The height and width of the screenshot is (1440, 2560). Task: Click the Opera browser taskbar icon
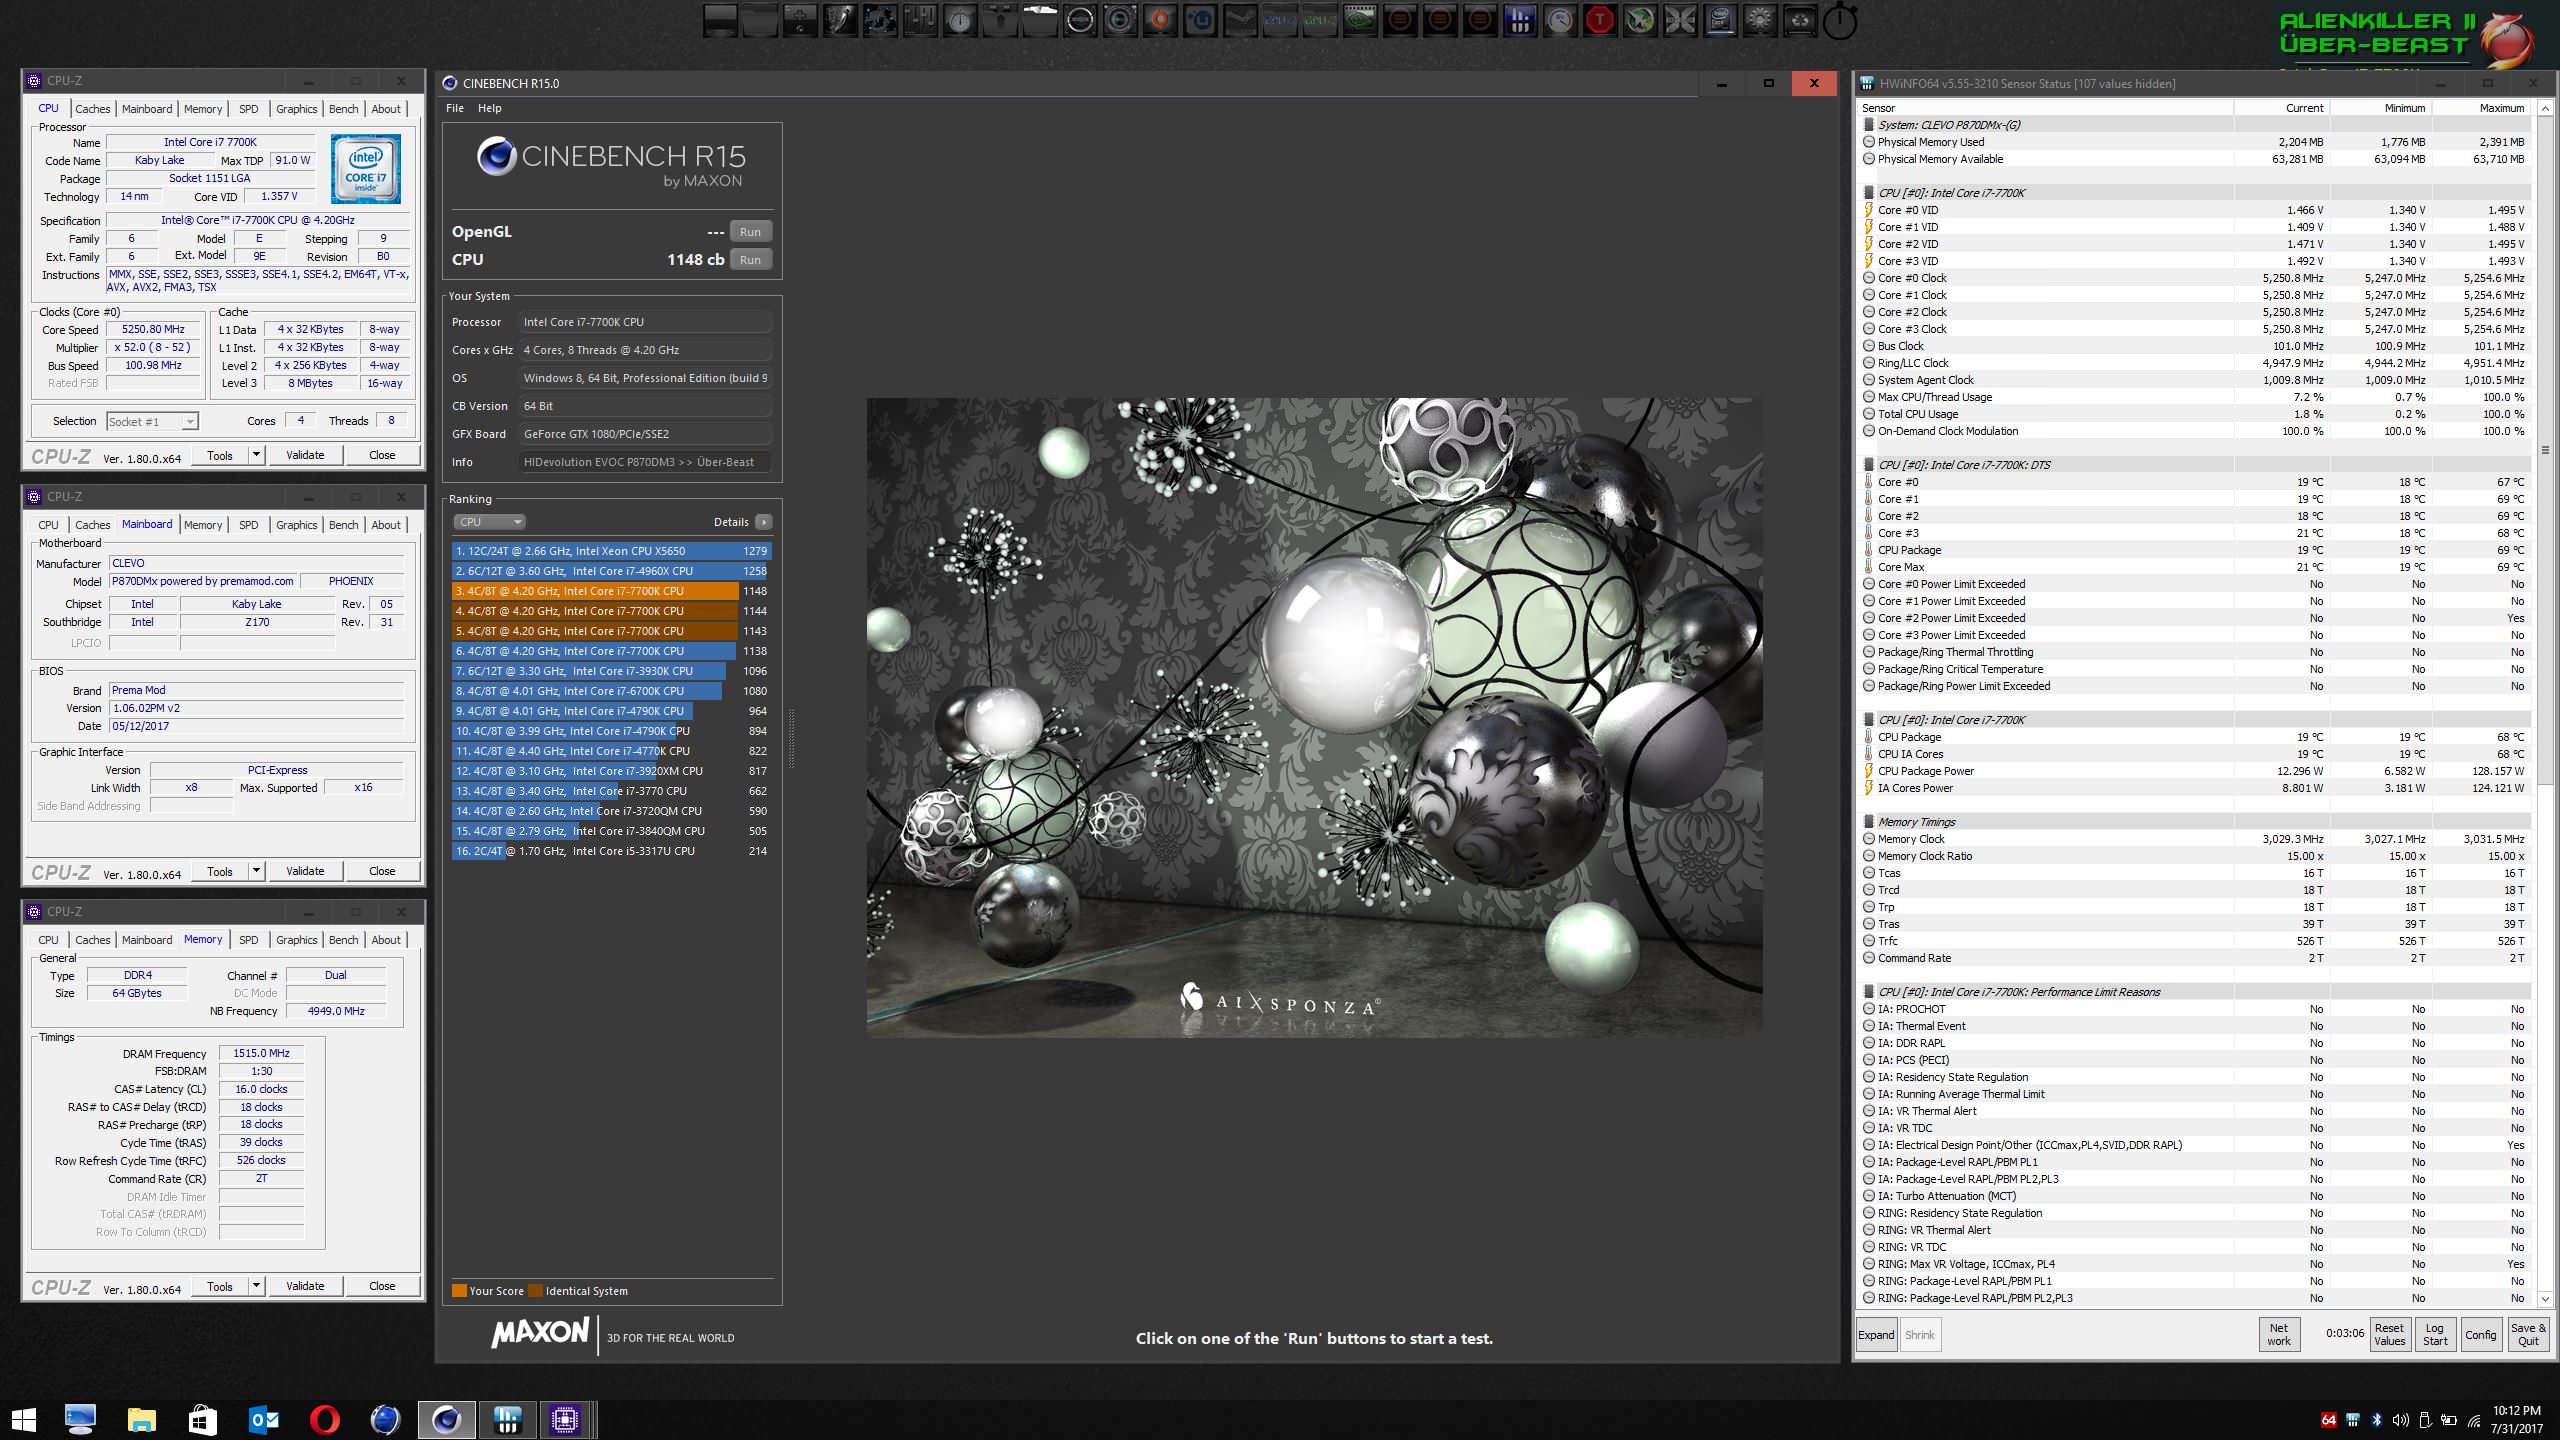[324, 1419]
